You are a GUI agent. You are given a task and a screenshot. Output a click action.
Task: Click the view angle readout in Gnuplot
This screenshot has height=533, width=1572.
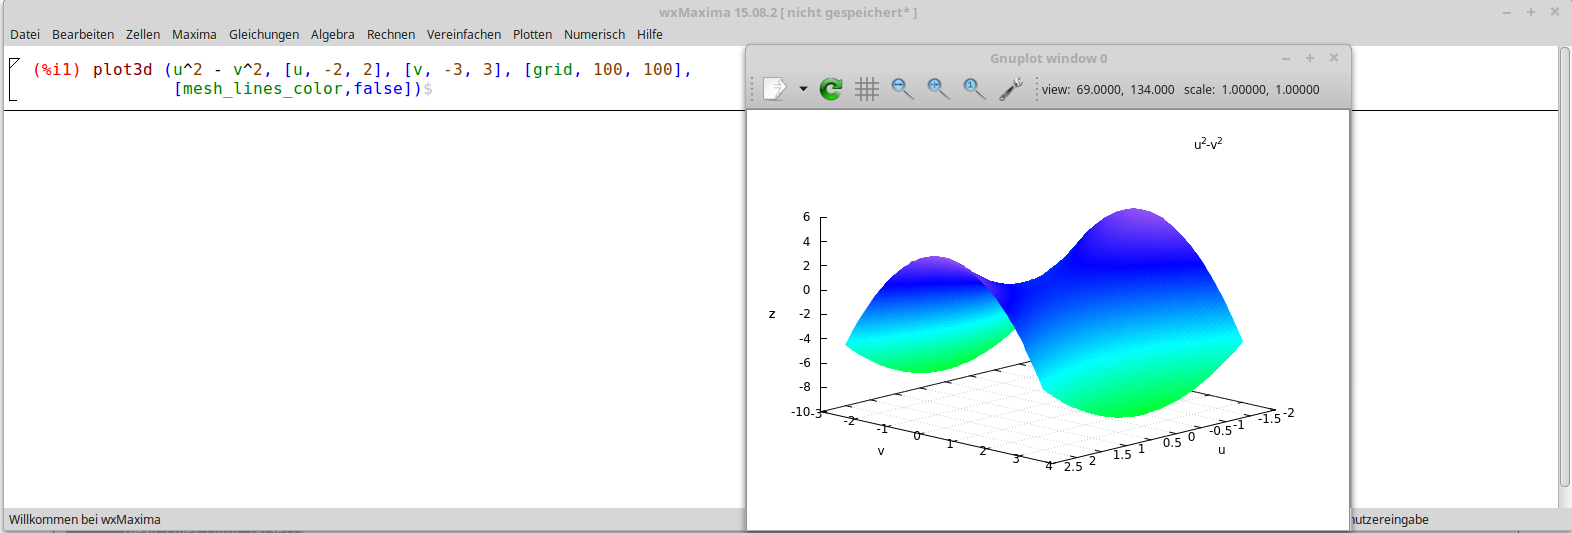pyautogui.click(x=1108, y=90)
